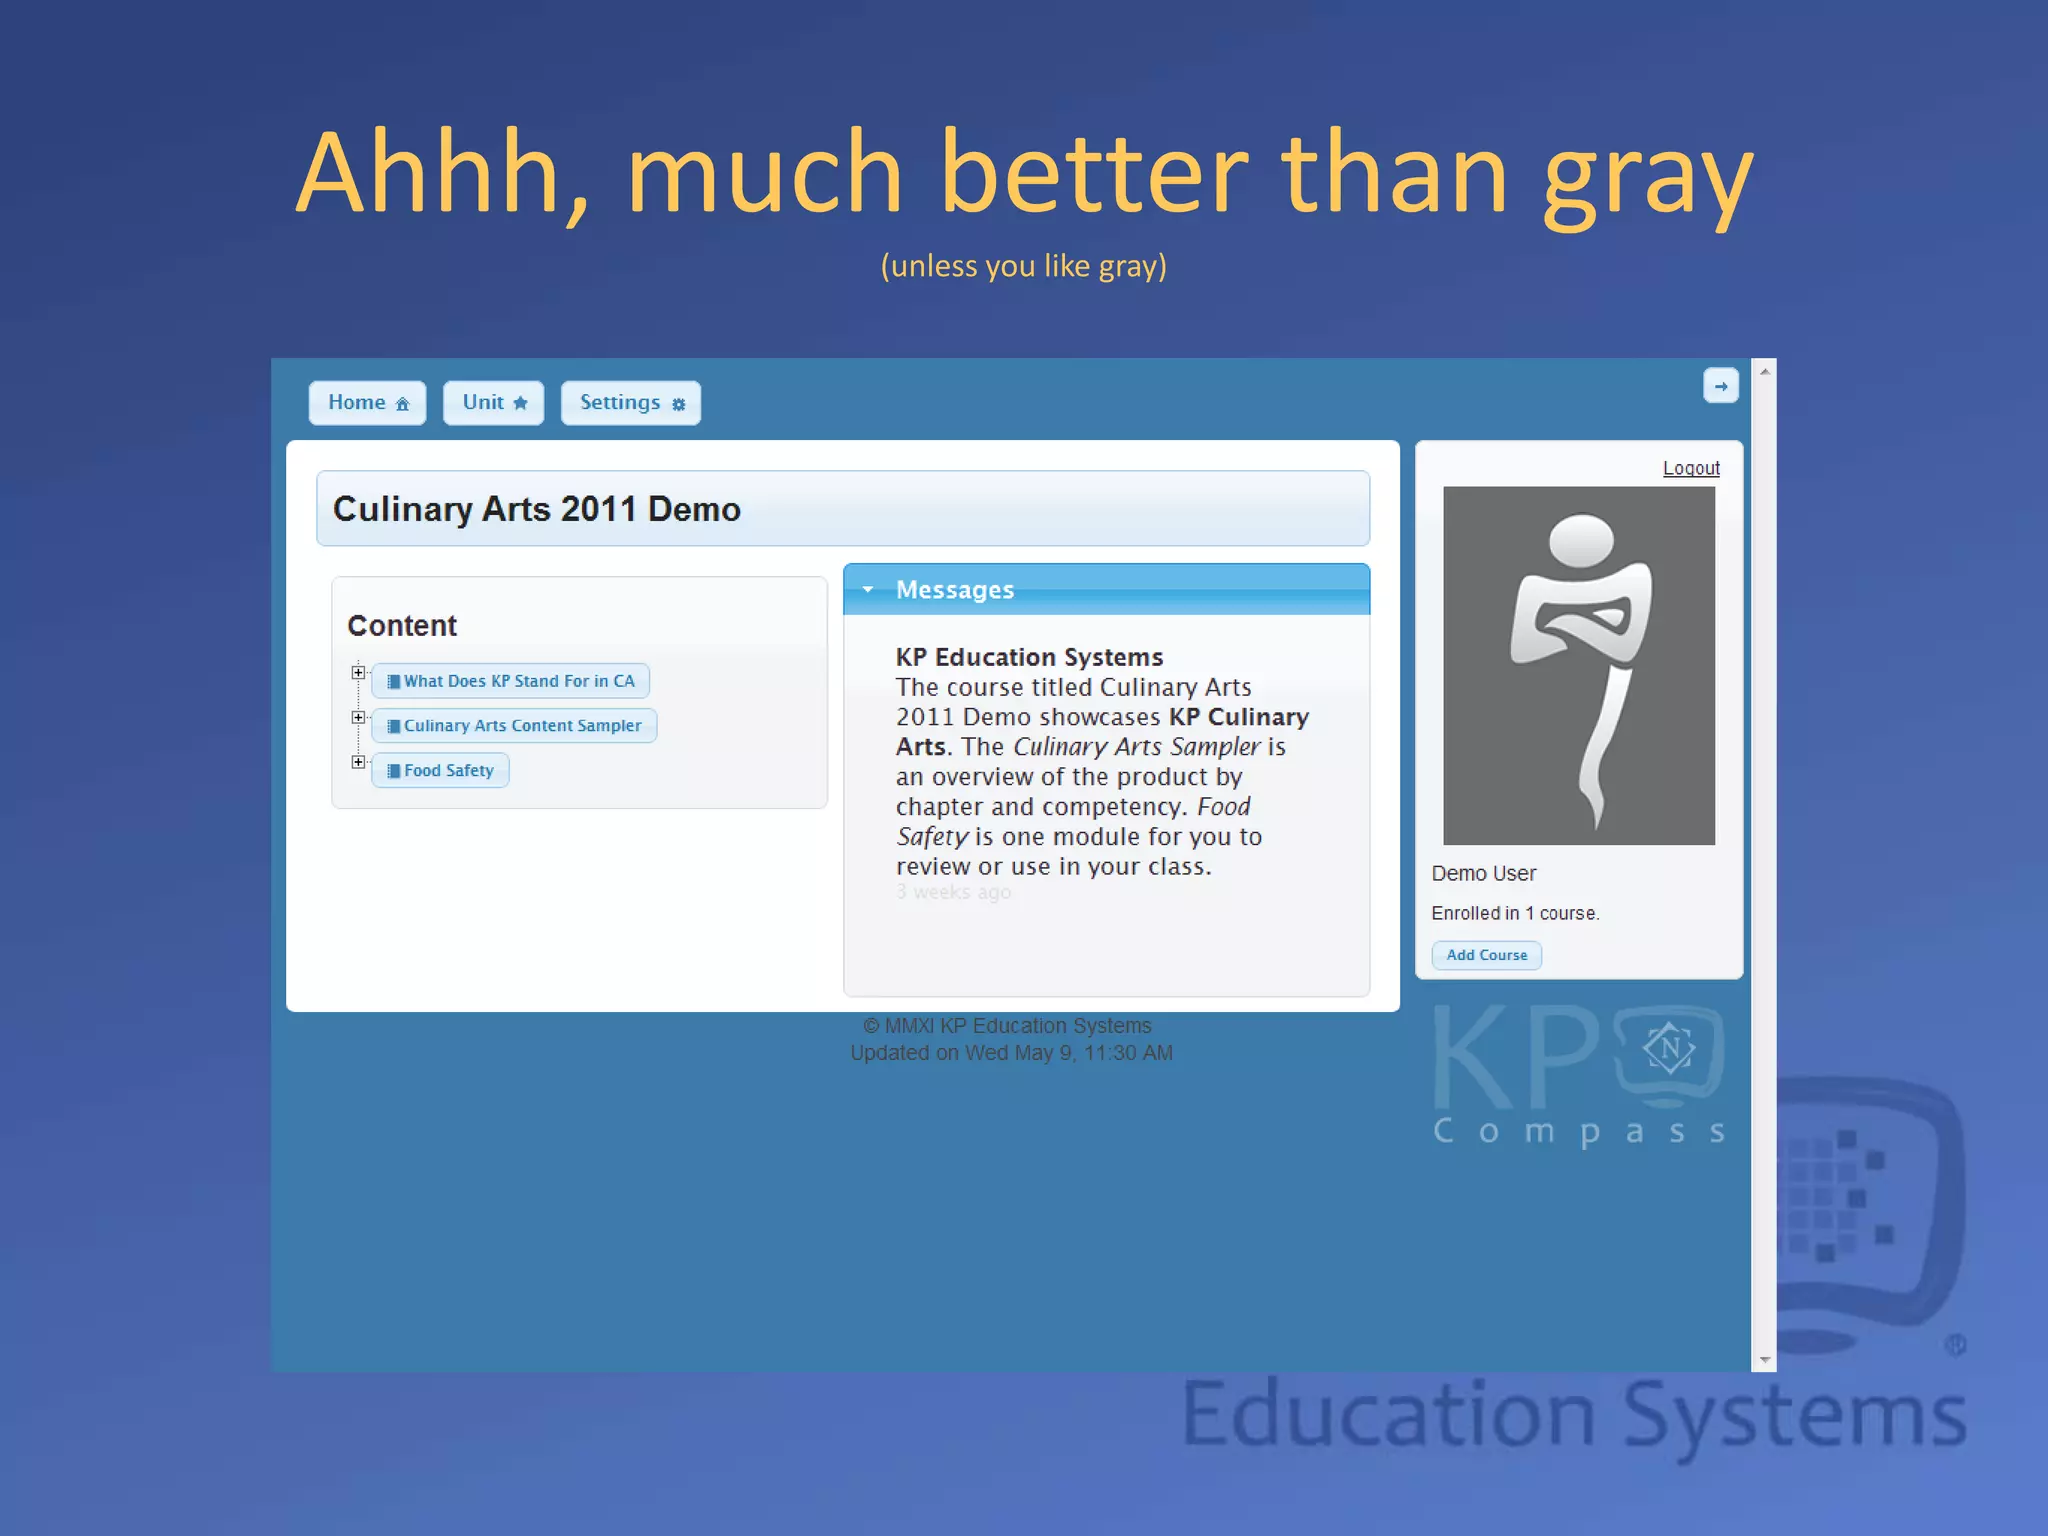Click the Demo User avatar image
Viewport: 2048px width, 1536px height.
(x=1578, y=665)
